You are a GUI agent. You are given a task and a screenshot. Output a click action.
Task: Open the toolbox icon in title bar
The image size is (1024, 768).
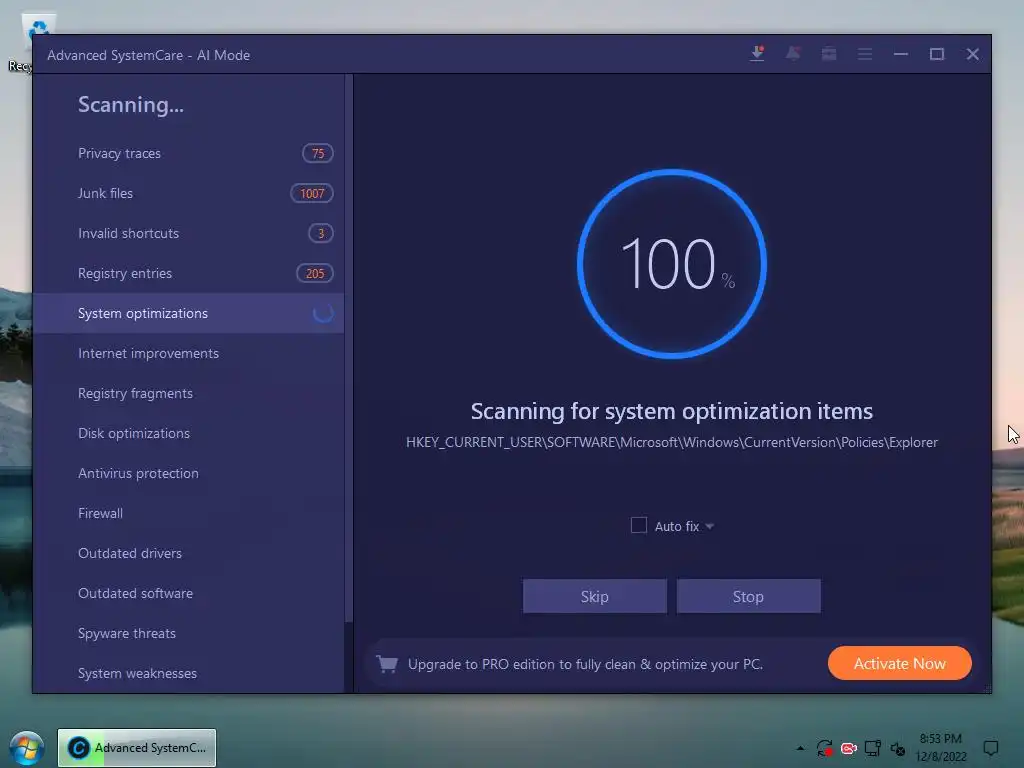[x=829, y=54]
